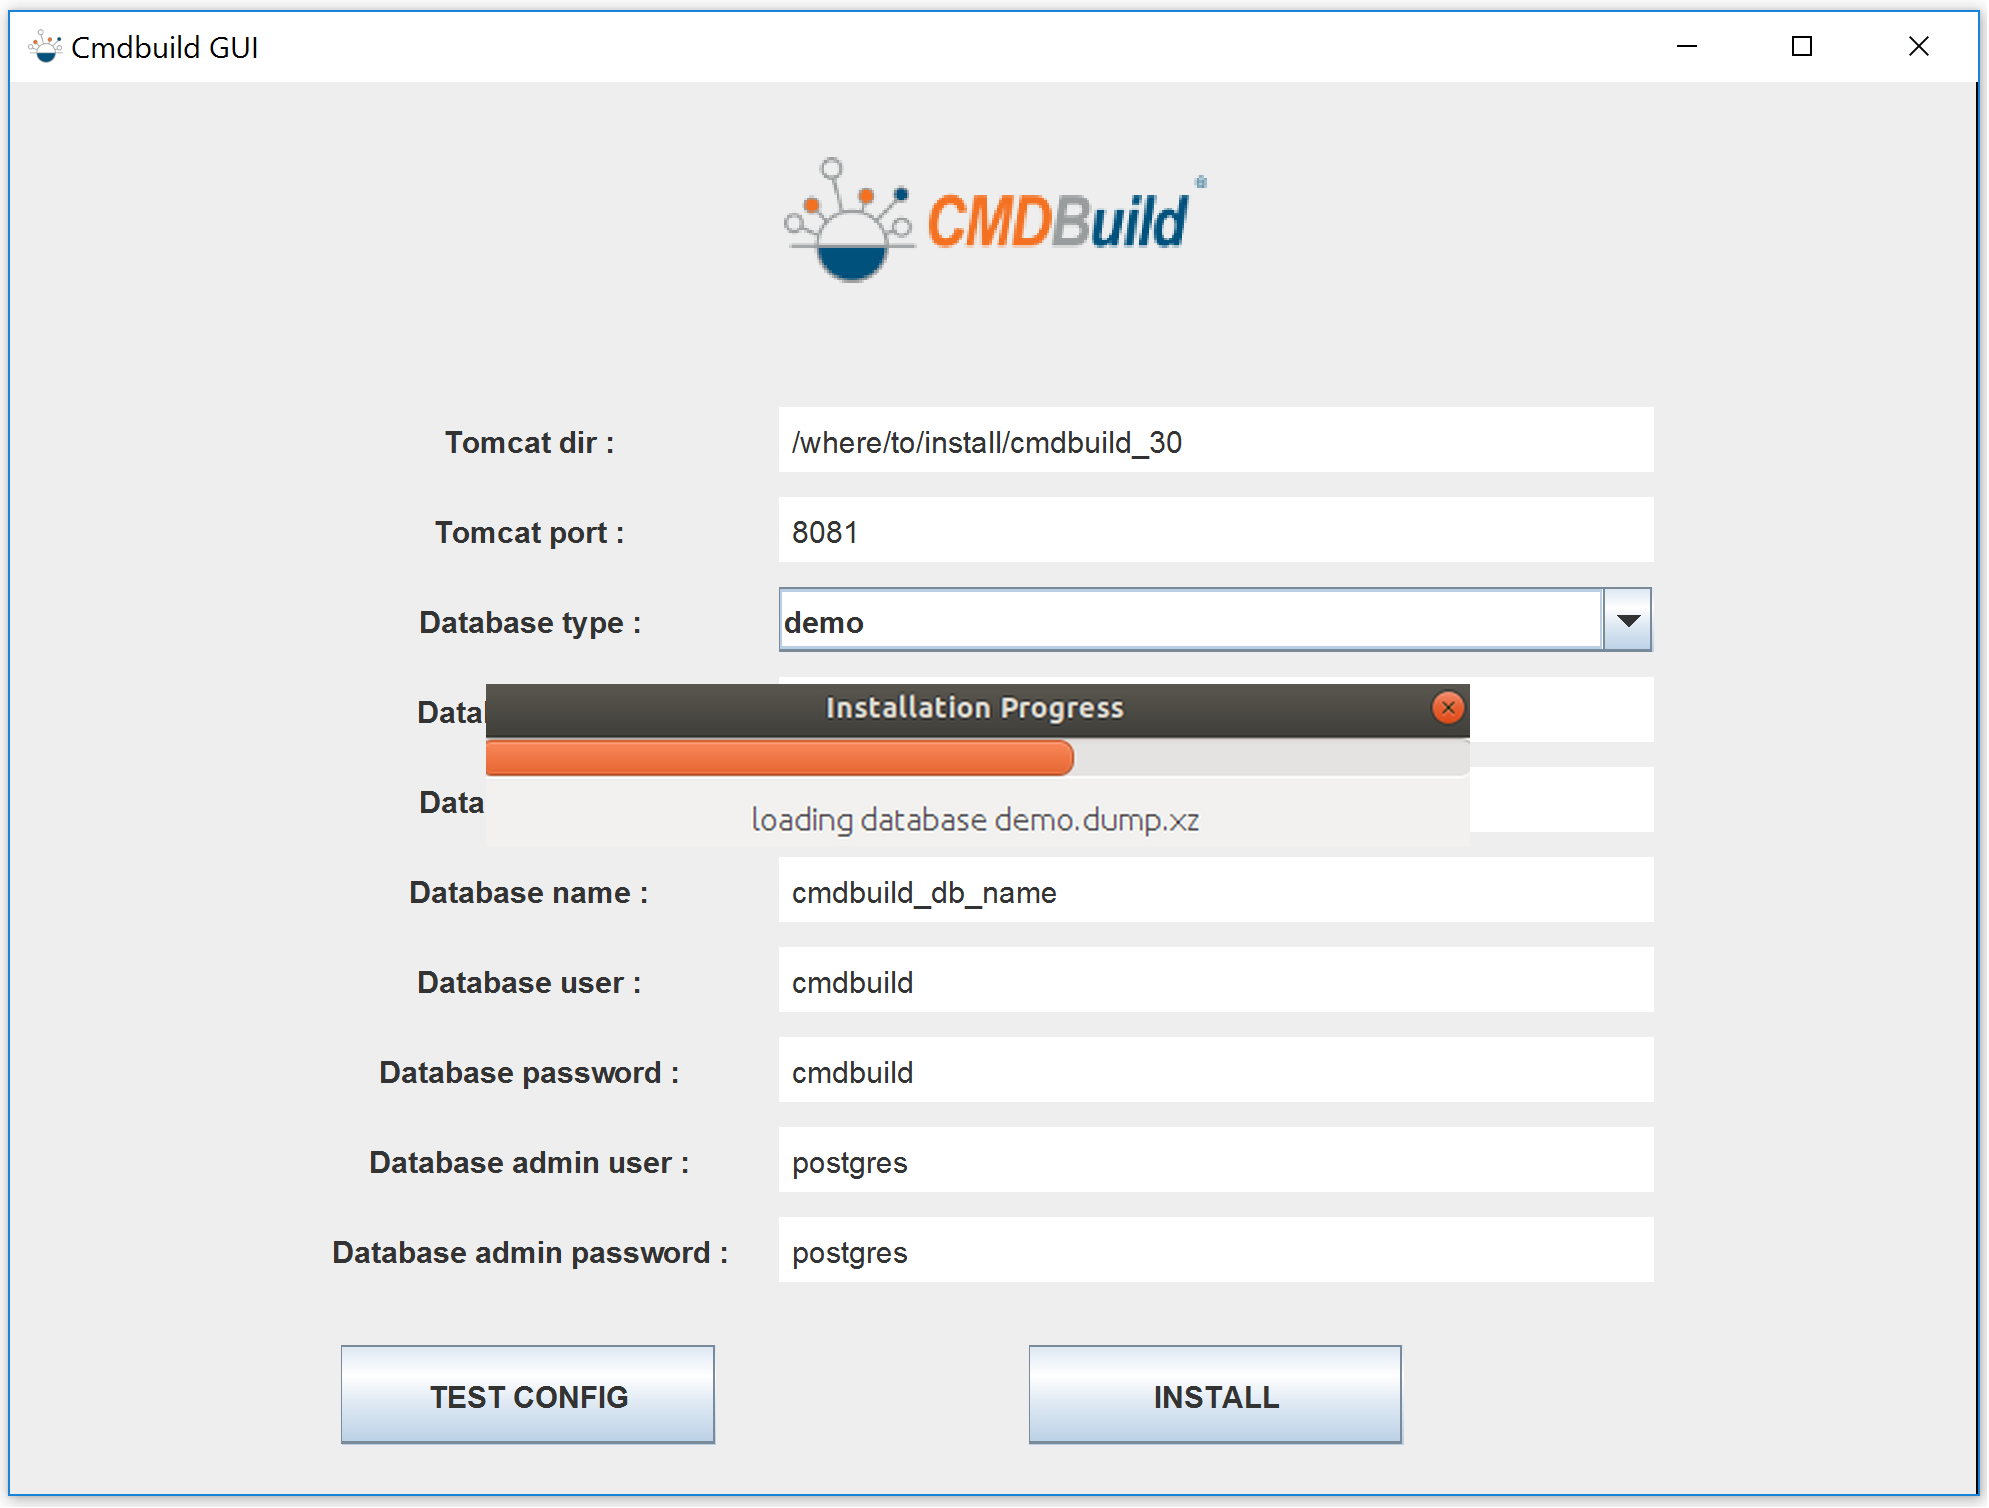Click the Database admin password field

pyautogui.click(x=1215, y=1251)
